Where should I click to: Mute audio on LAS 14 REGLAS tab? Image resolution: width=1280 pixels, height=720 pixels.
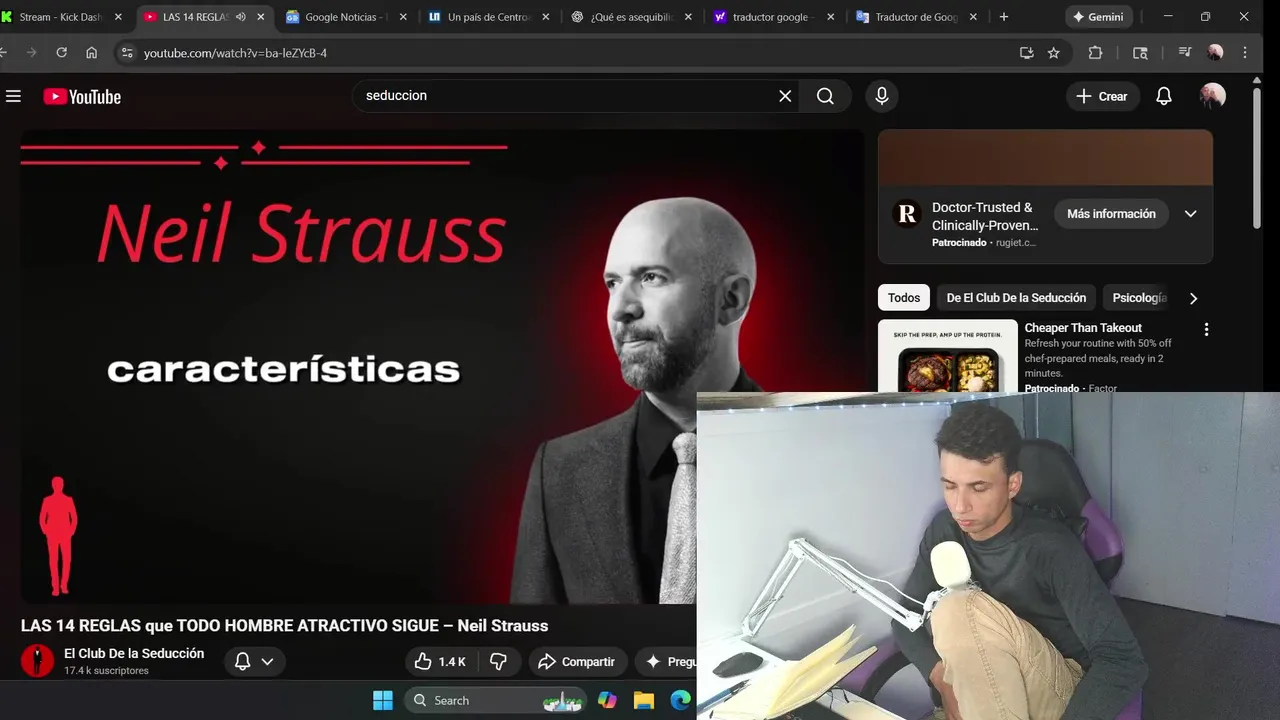tap(241, 17)
